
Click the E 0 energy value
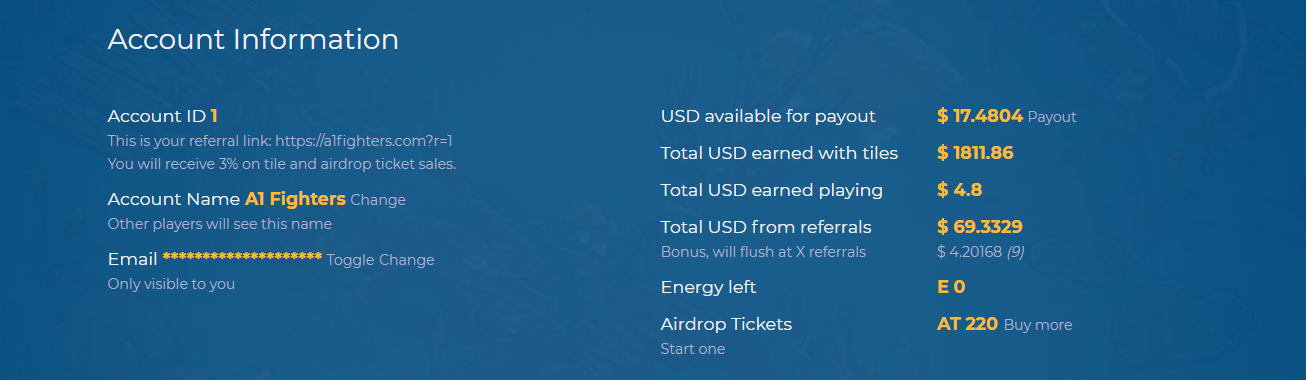(951, 288)
